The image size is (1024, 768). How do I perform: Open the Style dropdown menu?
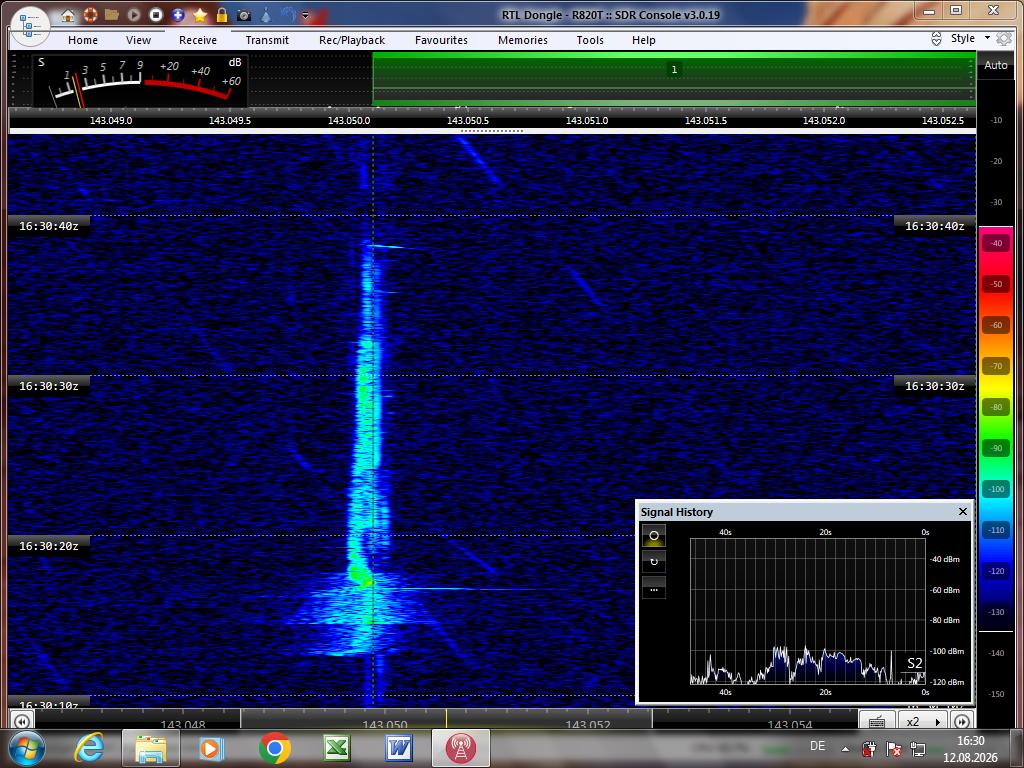pyautogui.click(x=970, y=38)
